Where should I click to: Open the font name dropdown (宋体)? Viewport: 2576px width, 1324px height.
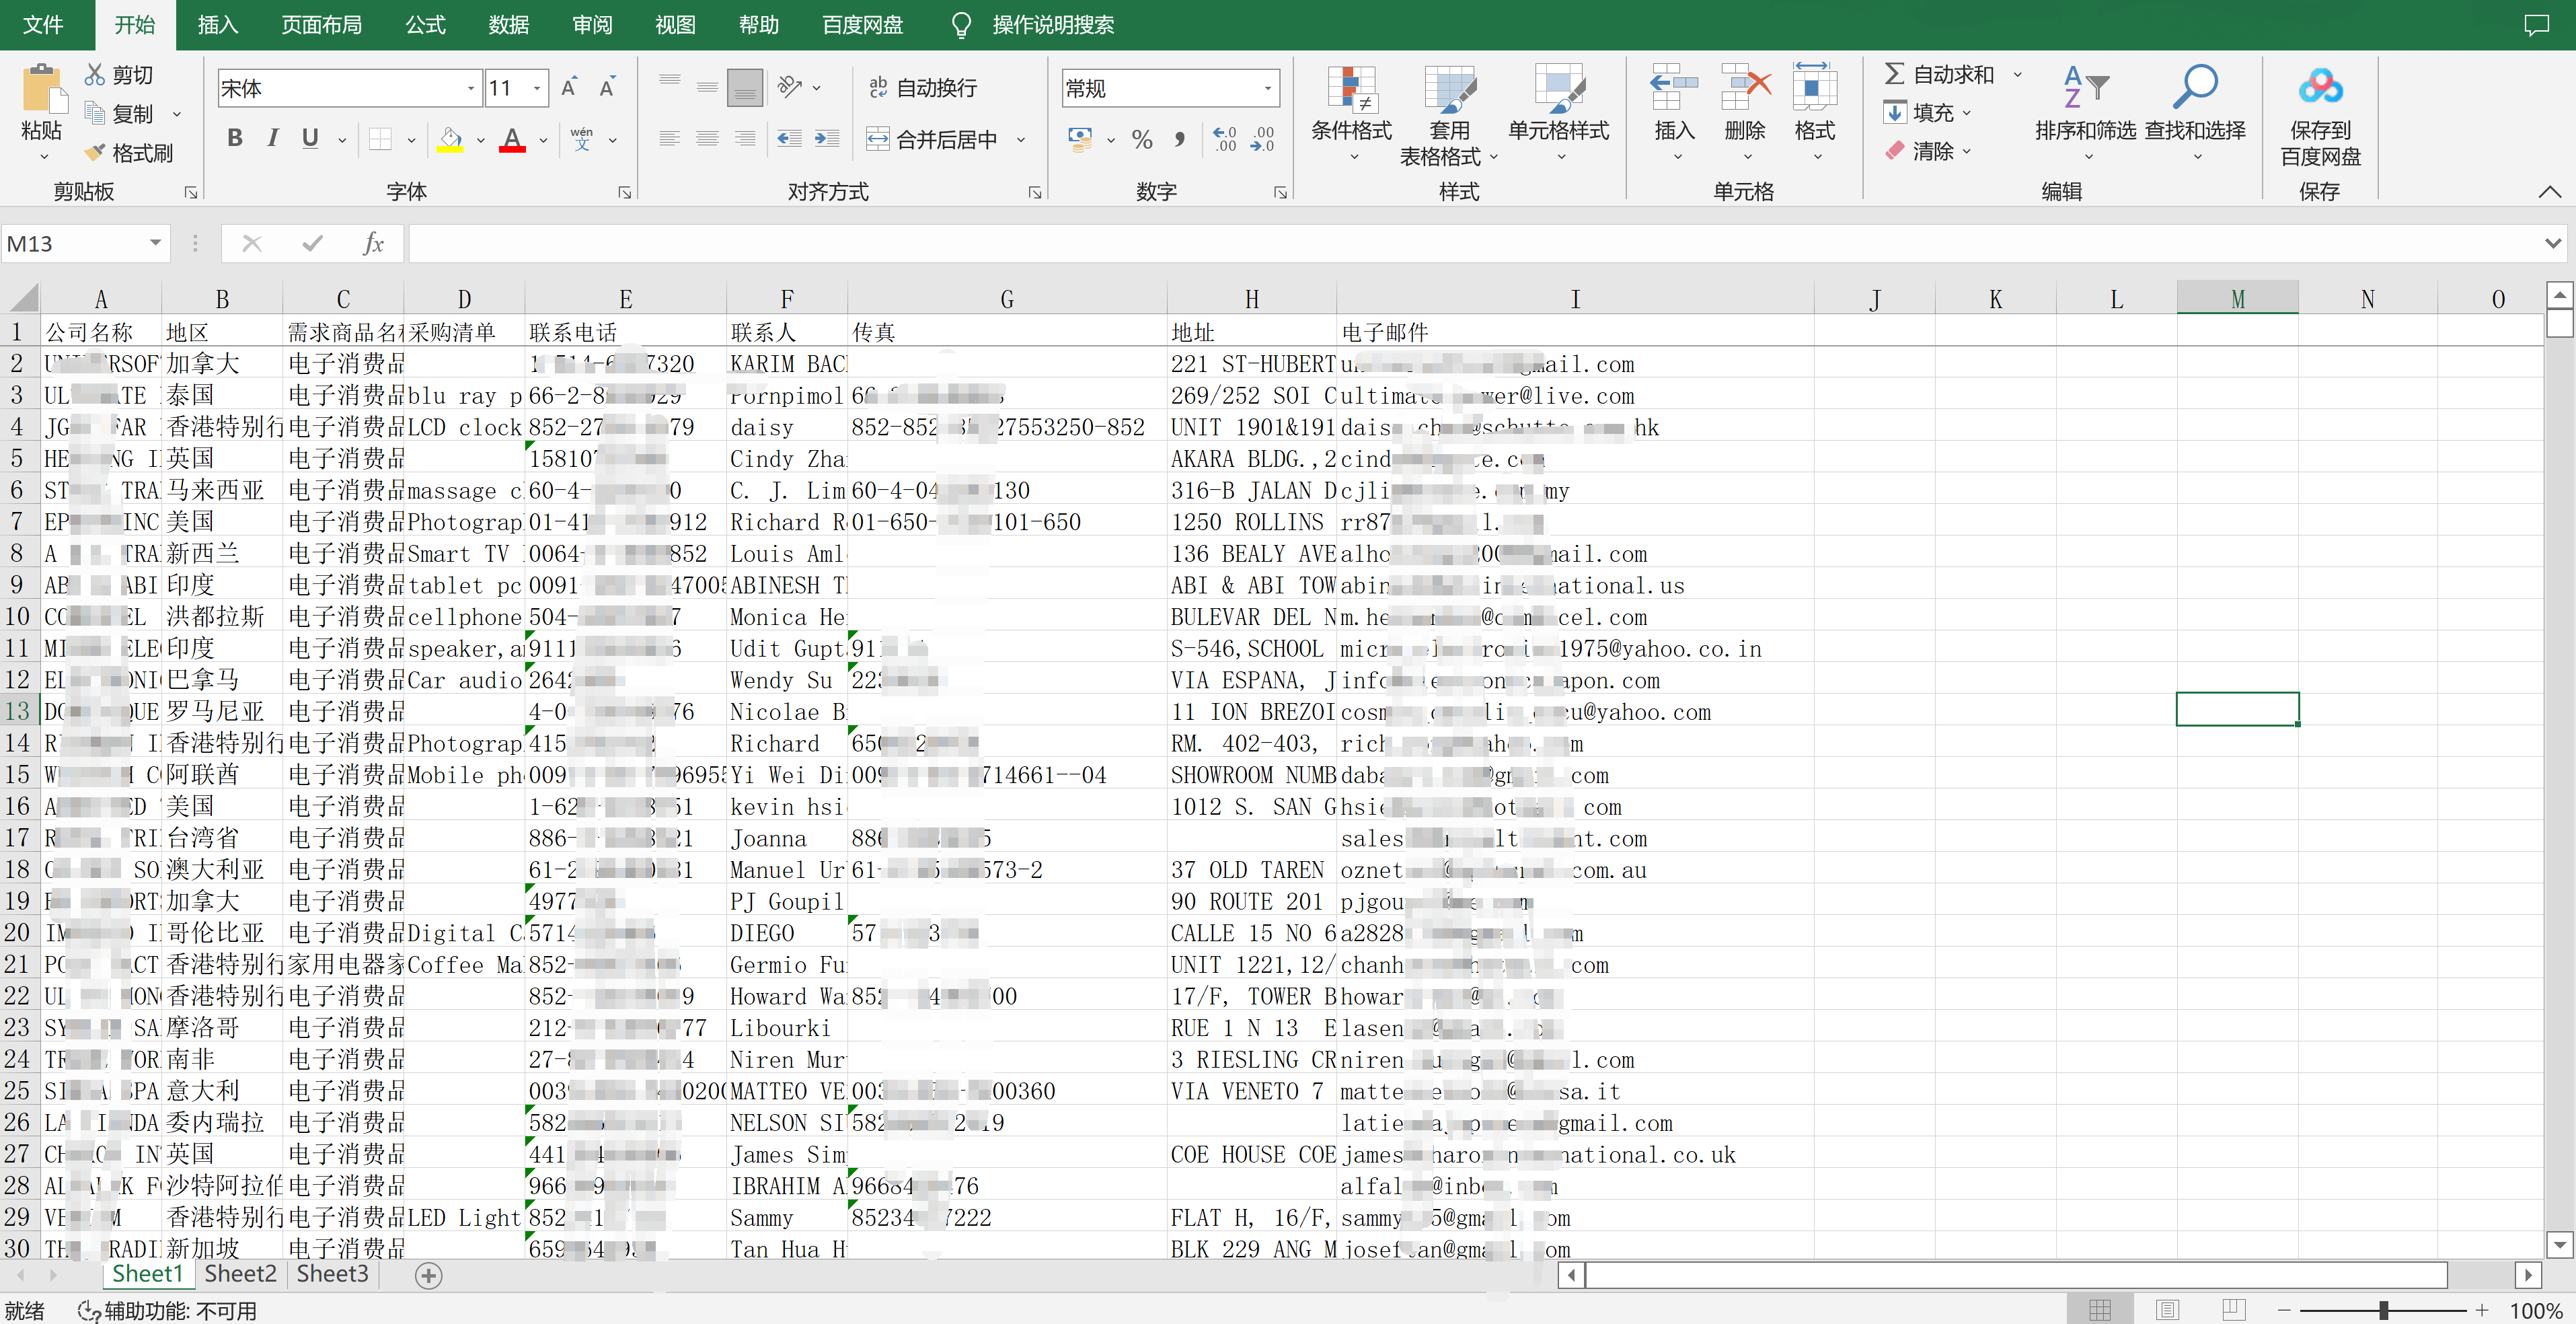(x=471, y=88)
